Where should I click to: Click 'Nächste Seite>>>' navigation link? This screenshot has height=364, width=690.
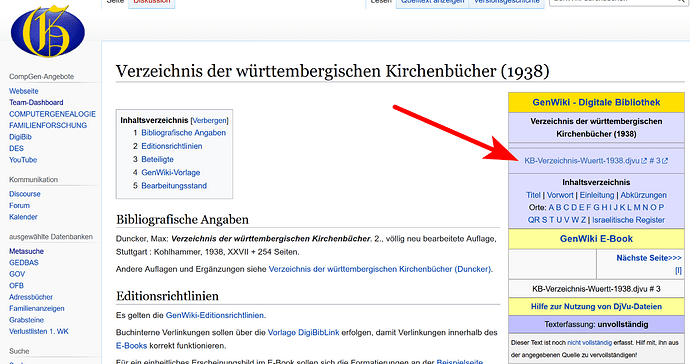click(x=649, y=258)
